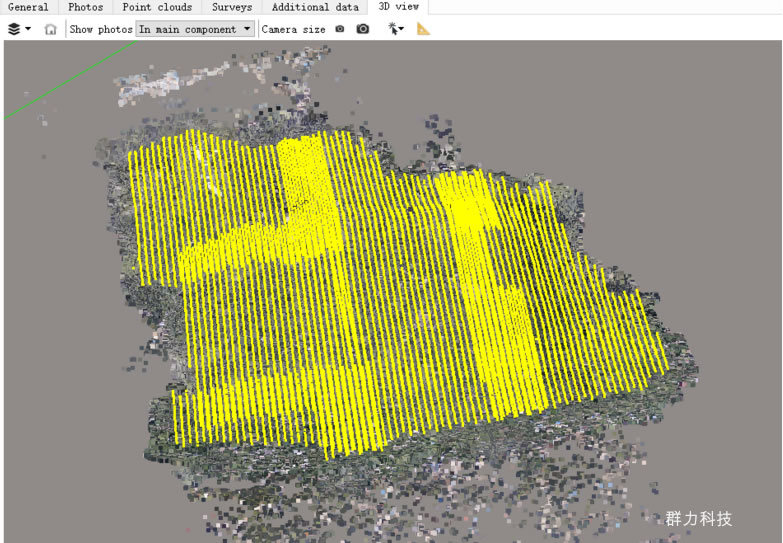
Task: Select the pointer selection tool icon
Action: (393, 29)
